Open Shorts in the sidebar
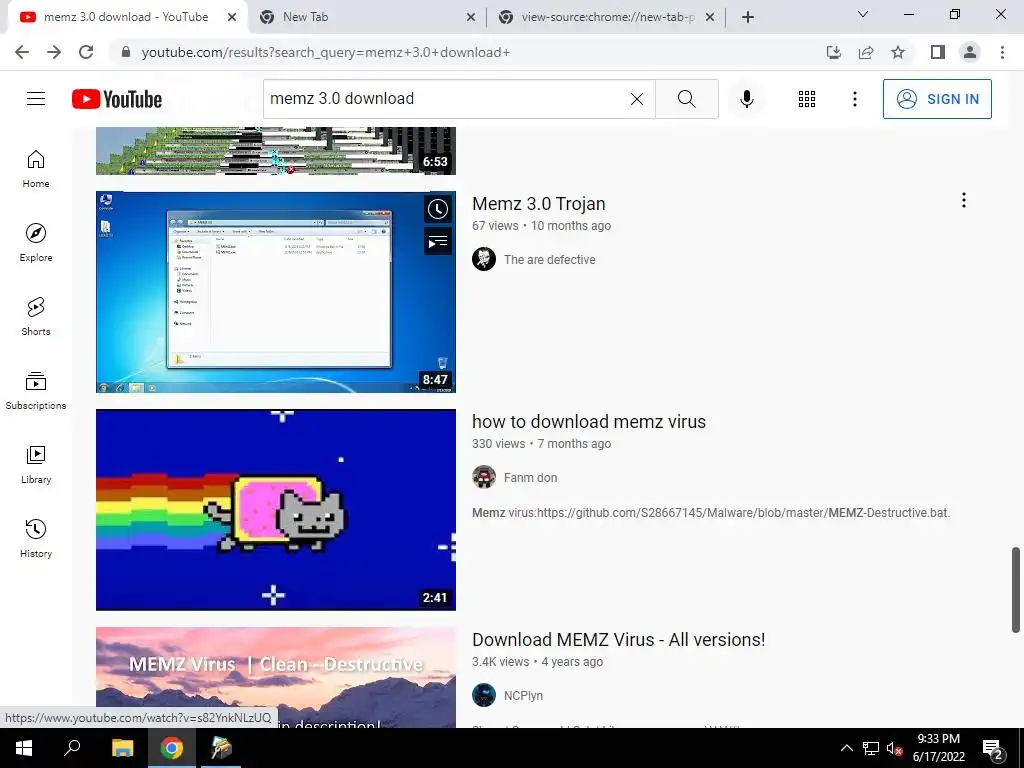Viewport: 1024px width, 768px height. click(36, 316)
